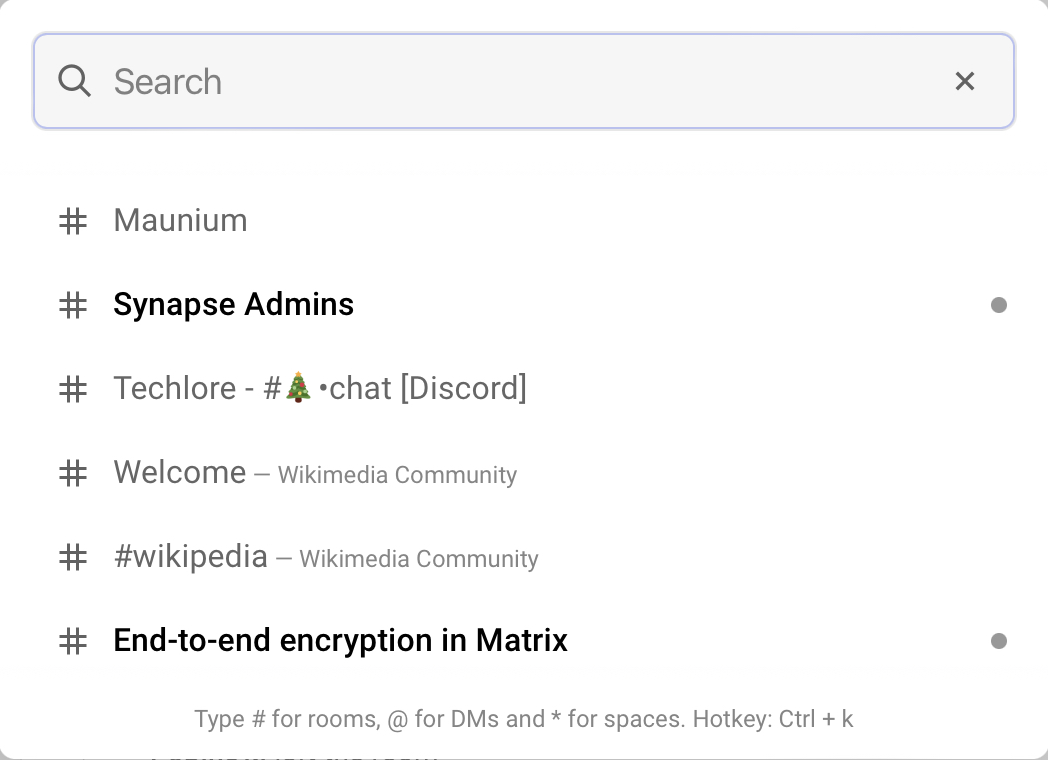This screenshot has width=1048, height=760.
Task: Jump to End-to-end encryption in Matrix
Action: coord(341,640)
